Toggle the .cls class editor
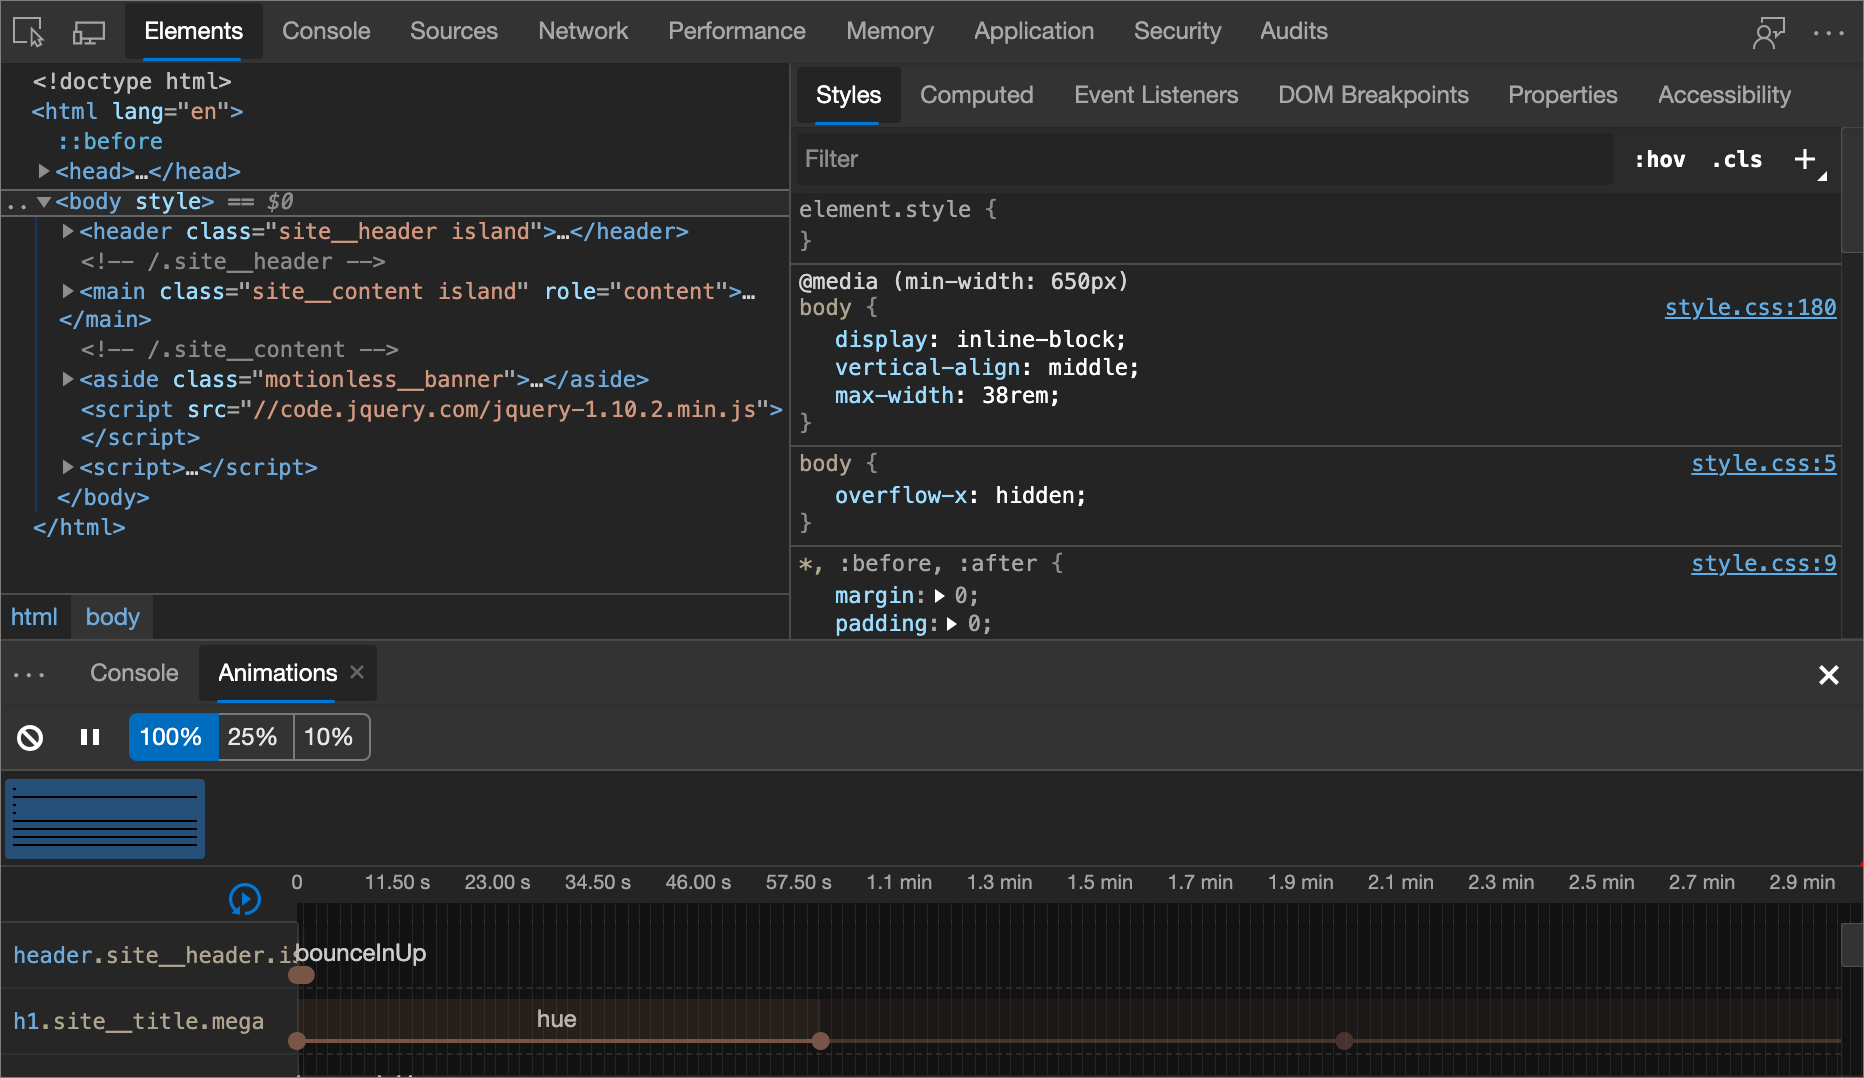The height and width of the screenshot is (1078, 1864). pos(1737,159)
